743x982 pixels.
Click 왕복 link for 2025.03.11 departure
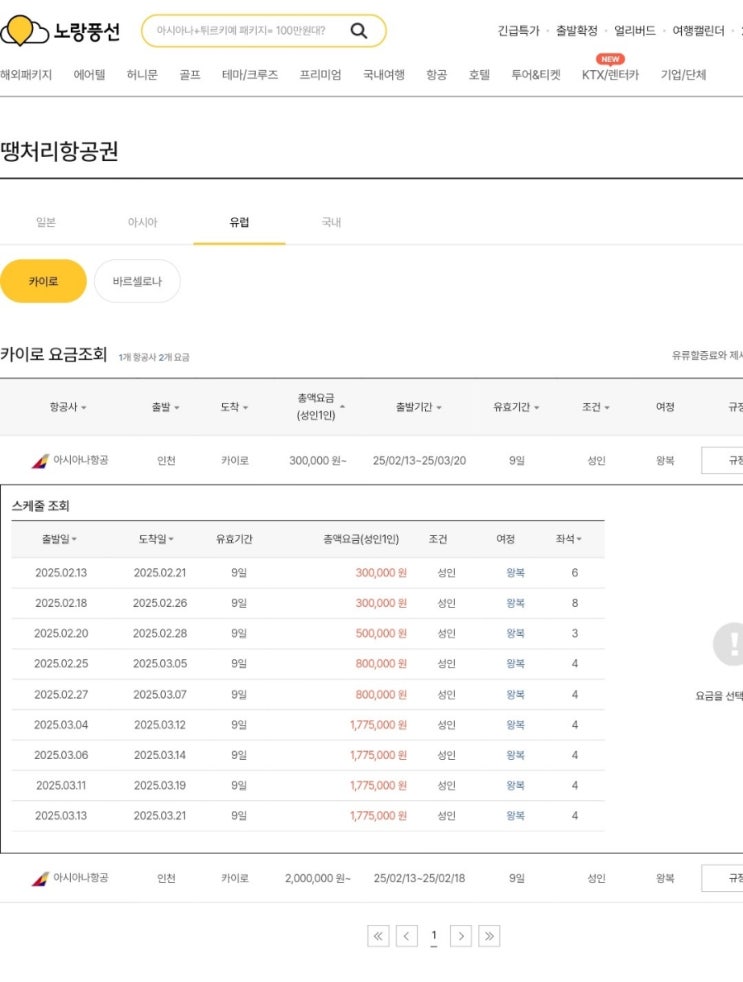(x=516, y=786)
